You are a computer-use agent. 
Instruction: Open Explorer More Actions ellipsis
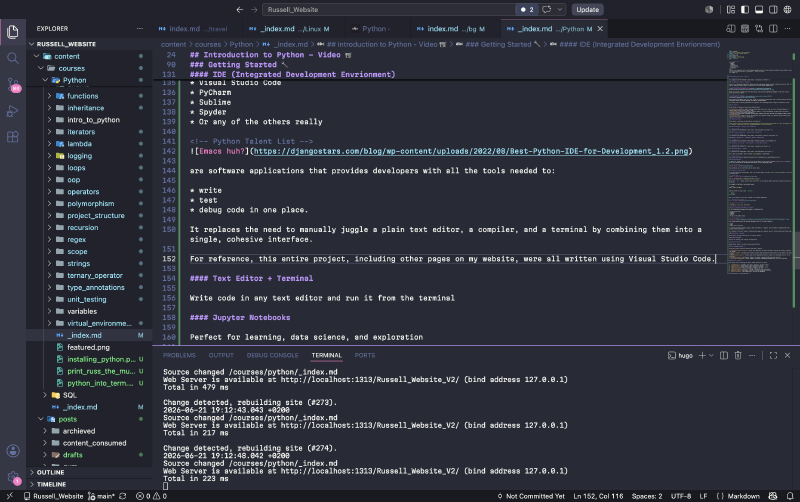(x=140, y=29)
